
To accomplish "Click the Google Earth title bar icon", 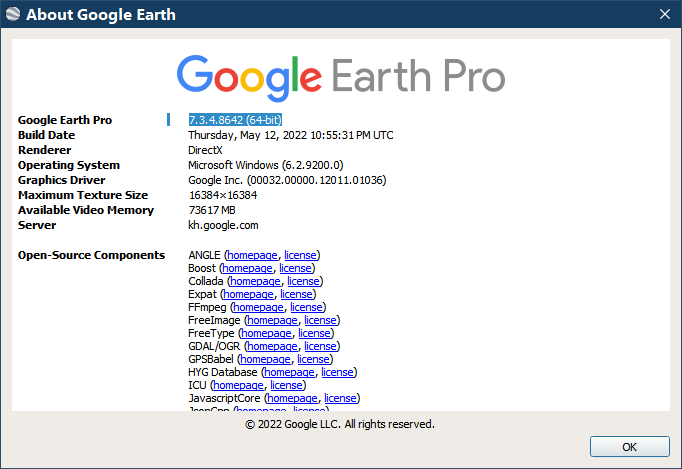I will (x=12, y=15).
